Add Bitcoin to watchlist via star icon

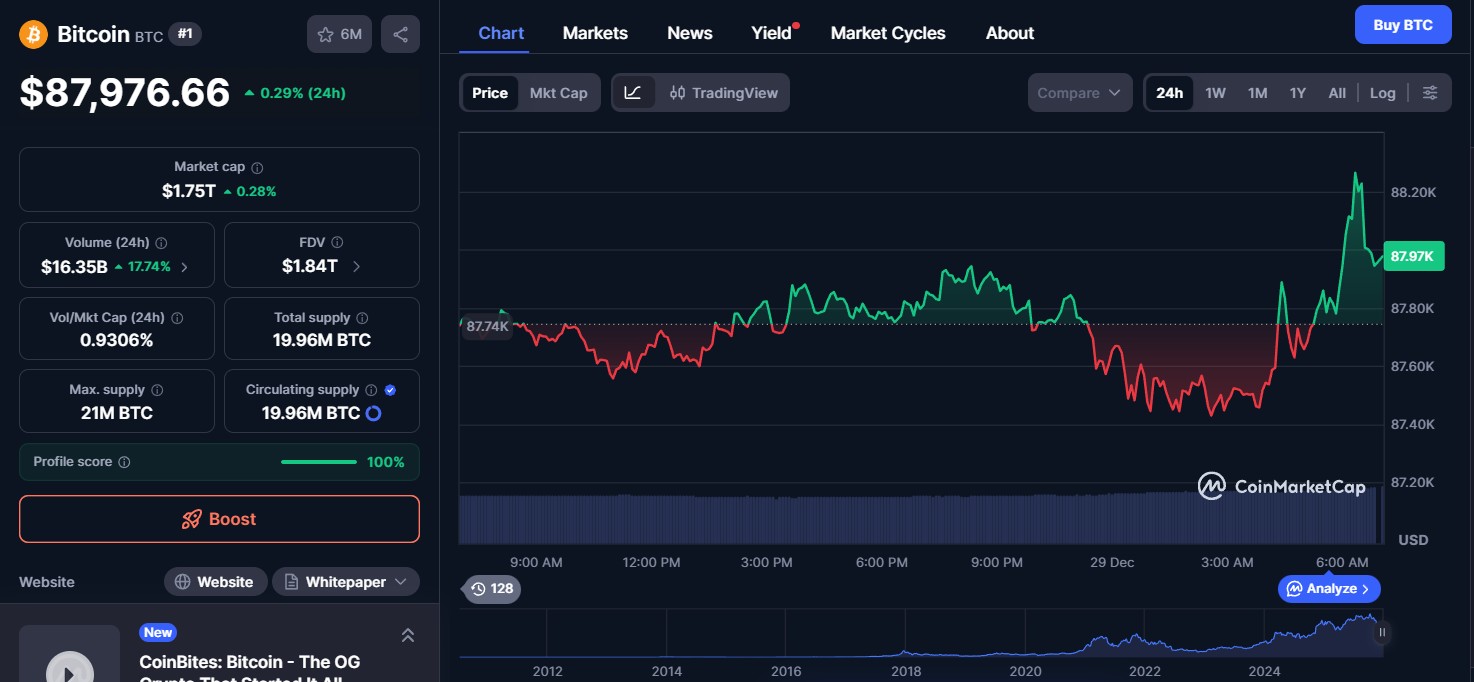325,33
